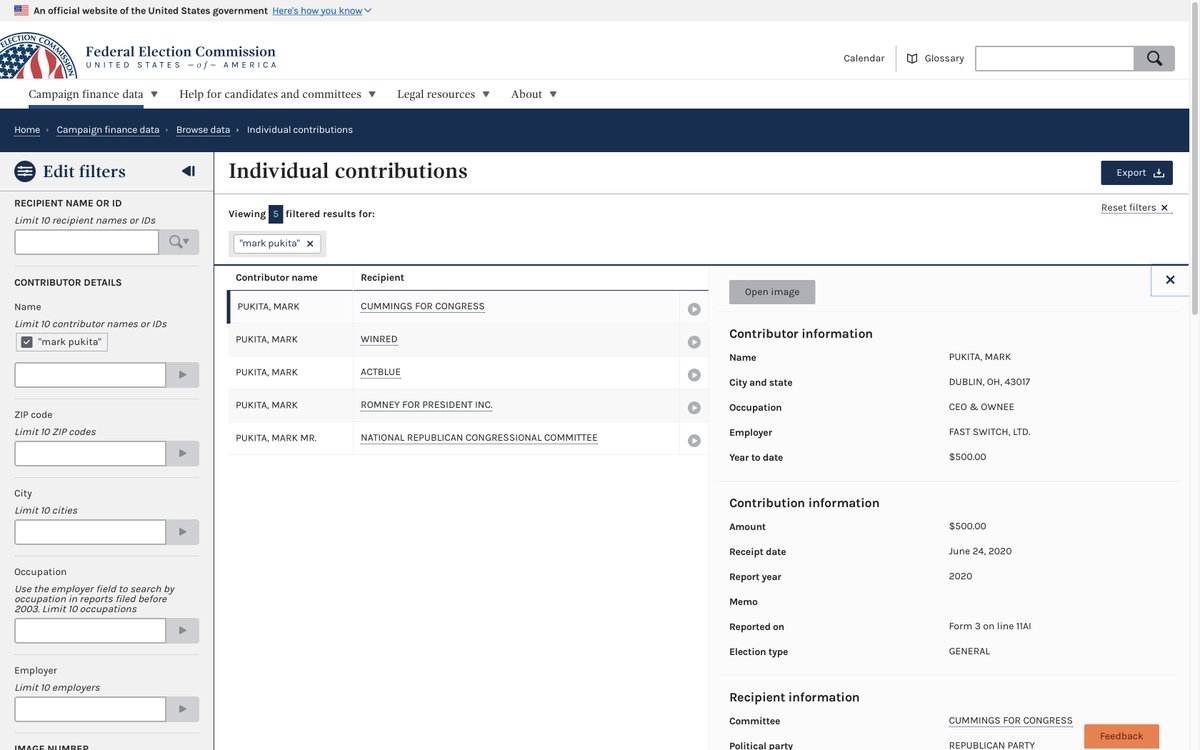This screenshot has height=750, width=1200.
Task: Click the Employer input field
Action: pos(90,709)
